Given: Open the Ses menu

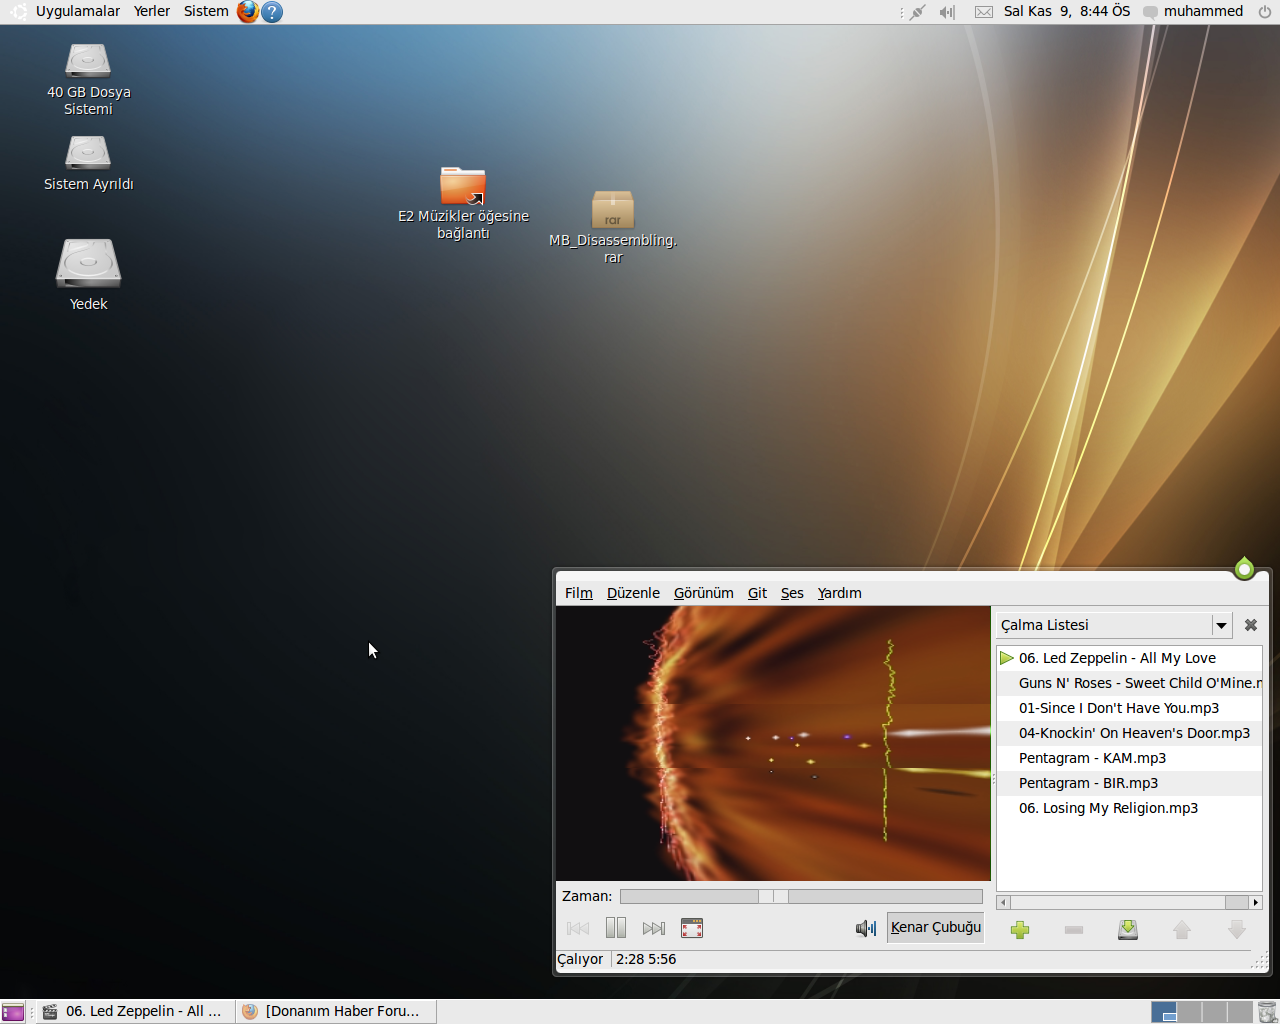Looking at the screenshot, I should coord(792,593).
